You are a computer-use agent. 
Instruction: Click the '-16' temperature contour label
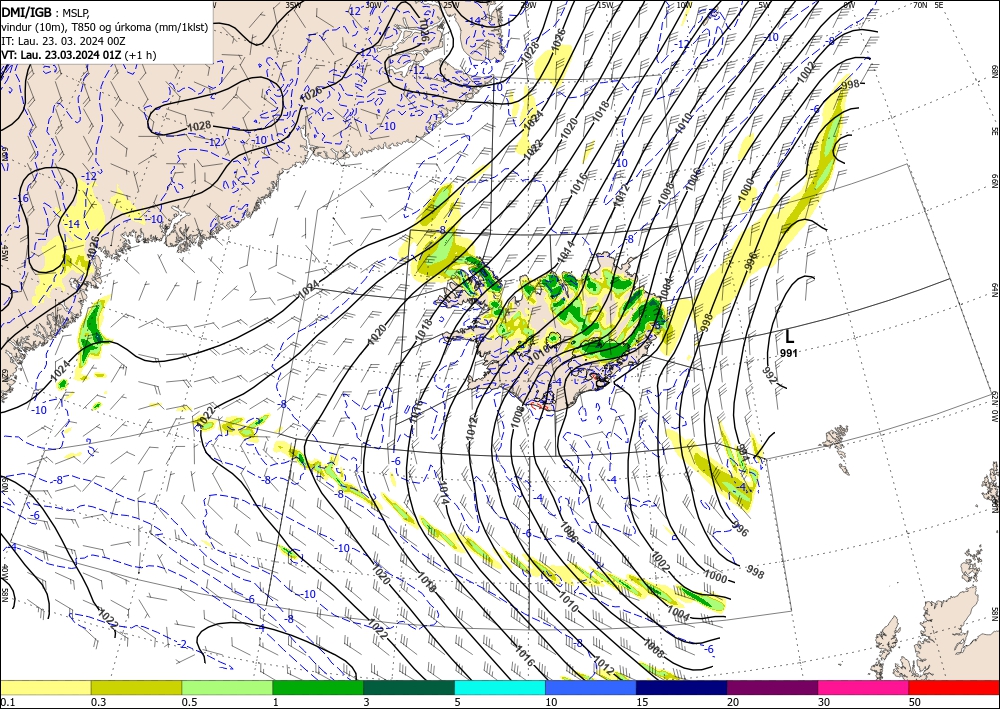[21, 199]
